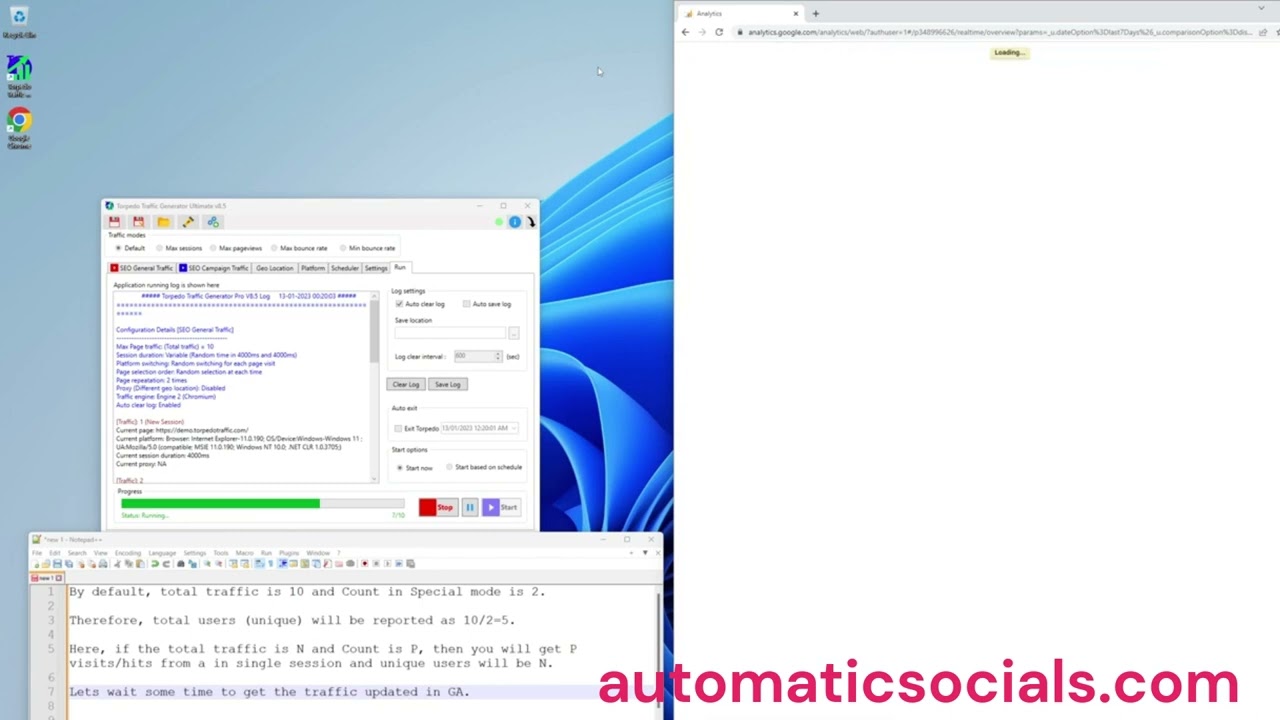Open the Scheduler tab

345,268
